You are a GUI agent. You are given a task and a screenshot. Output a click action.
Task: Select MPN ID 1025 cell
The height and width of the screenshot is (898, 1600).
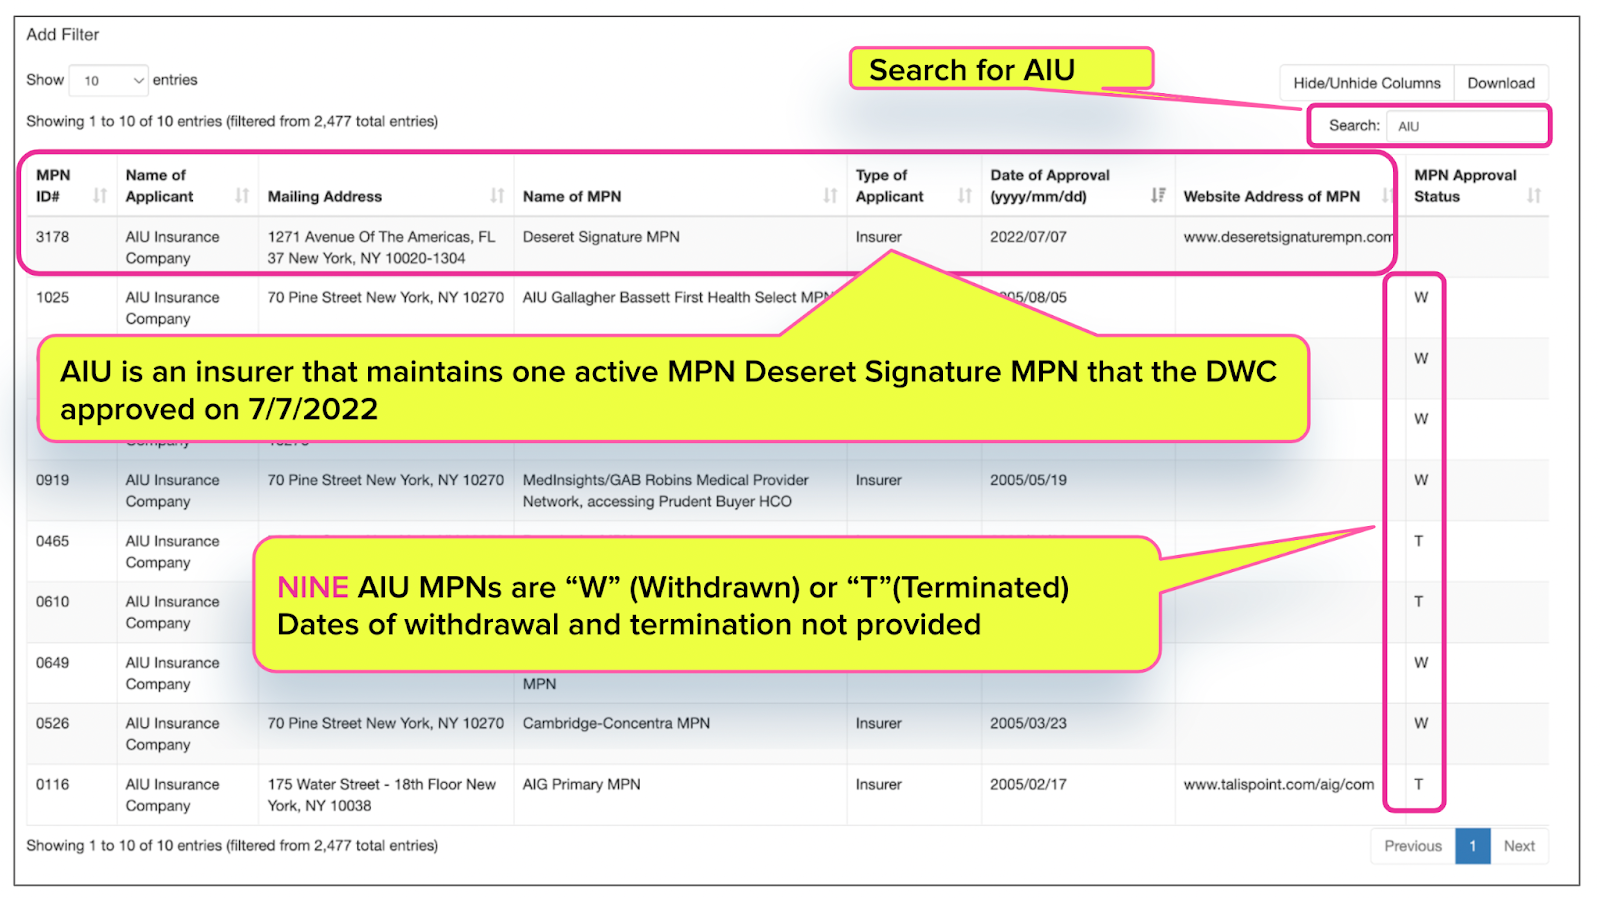[53, 298]
